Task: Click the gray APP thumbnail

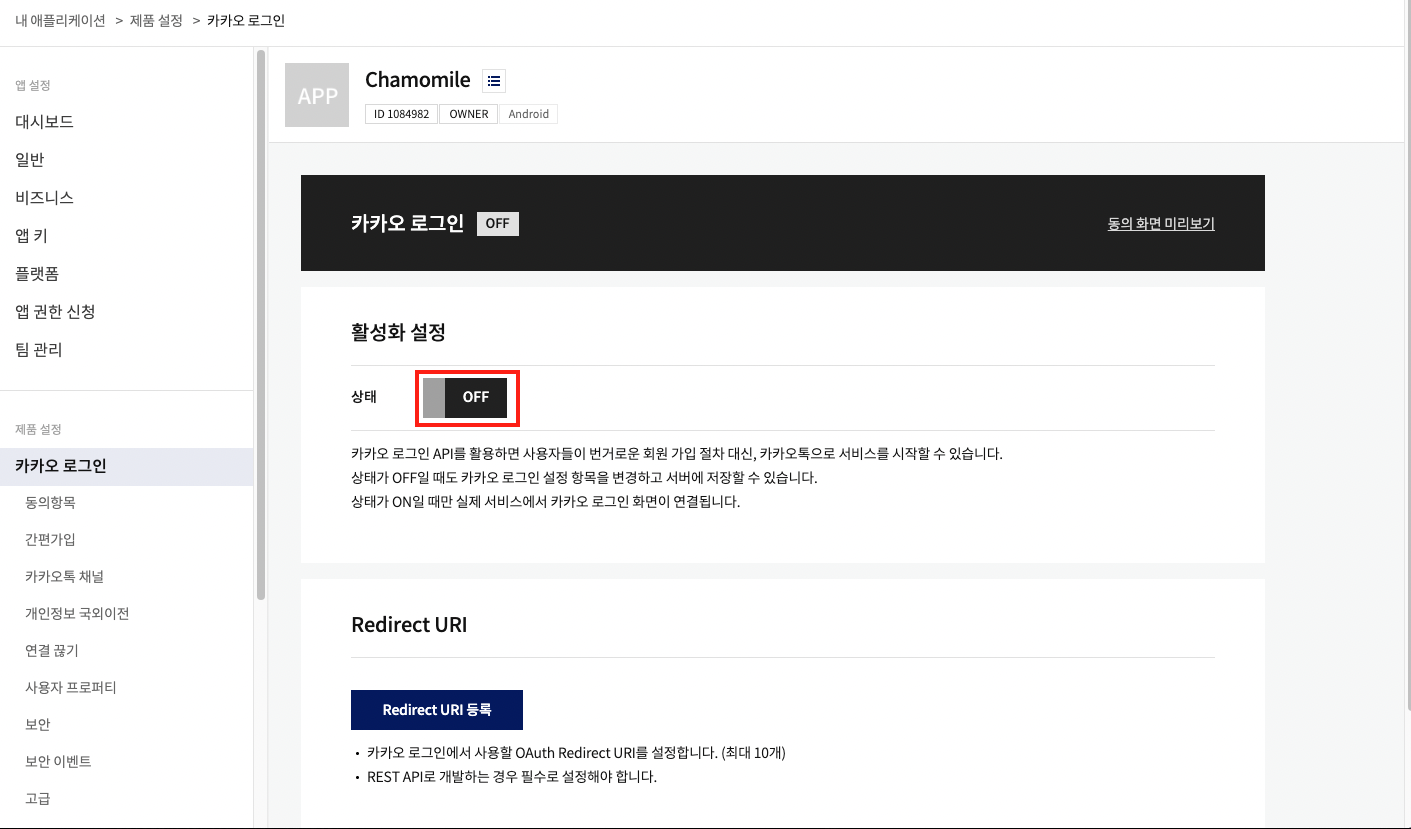Action: point(317,95)
